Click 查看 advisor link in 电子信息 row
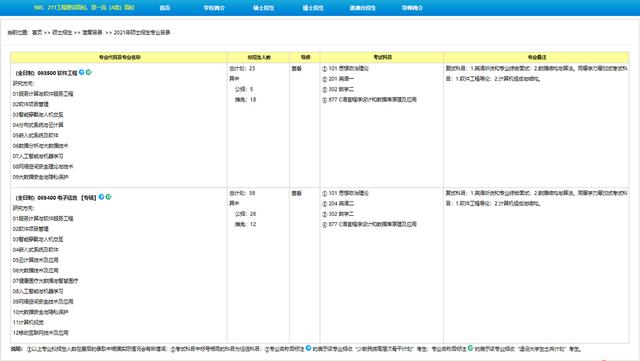This screenshot has width=640, height=361. pos(297,193)
